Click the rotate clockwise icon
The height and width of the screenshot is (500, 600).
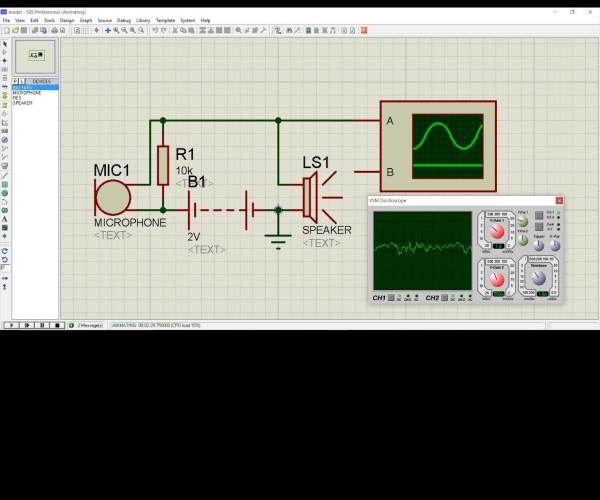[5, 251]
